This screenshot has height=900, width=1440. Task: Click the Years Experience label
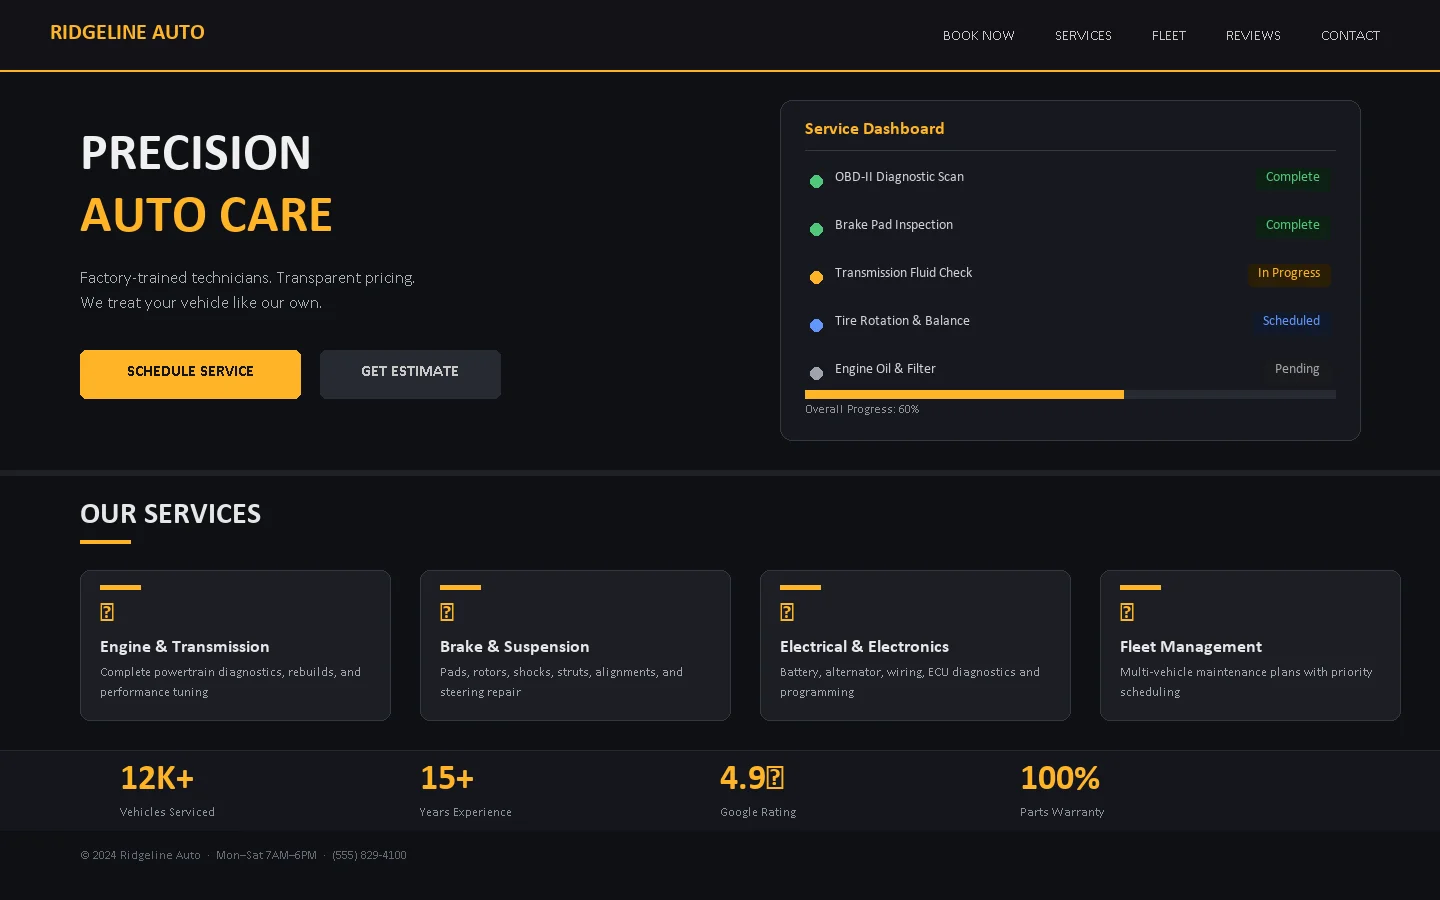tap(466, 812)
